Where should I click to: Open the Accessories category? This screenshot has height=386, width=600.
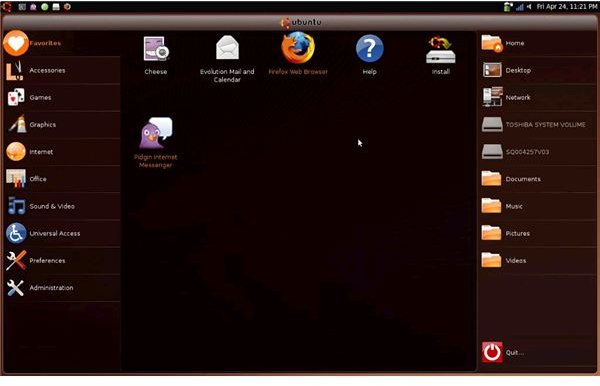(x=62, y=70)
